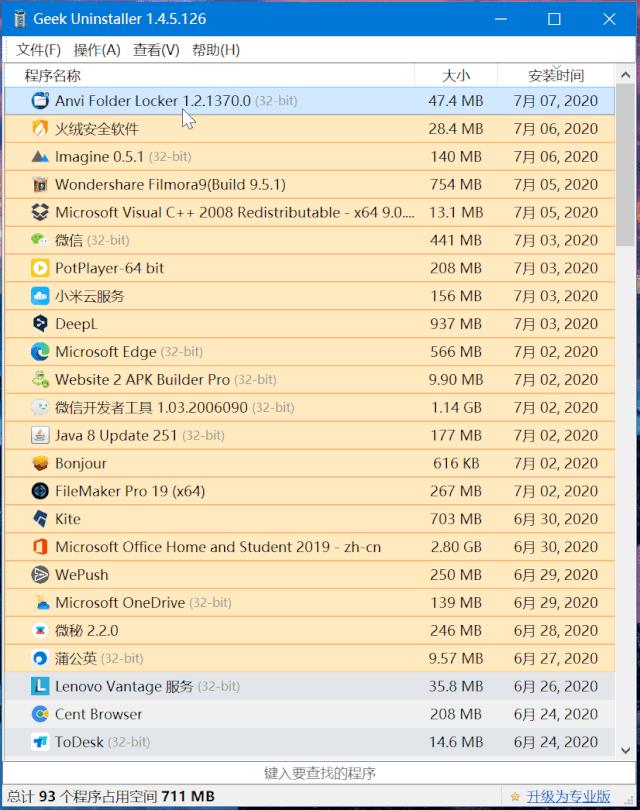Viewport: 640px width, 810px height.
Task: Click the Wondershare Filmora9 icon
Action: pos(40,184)
